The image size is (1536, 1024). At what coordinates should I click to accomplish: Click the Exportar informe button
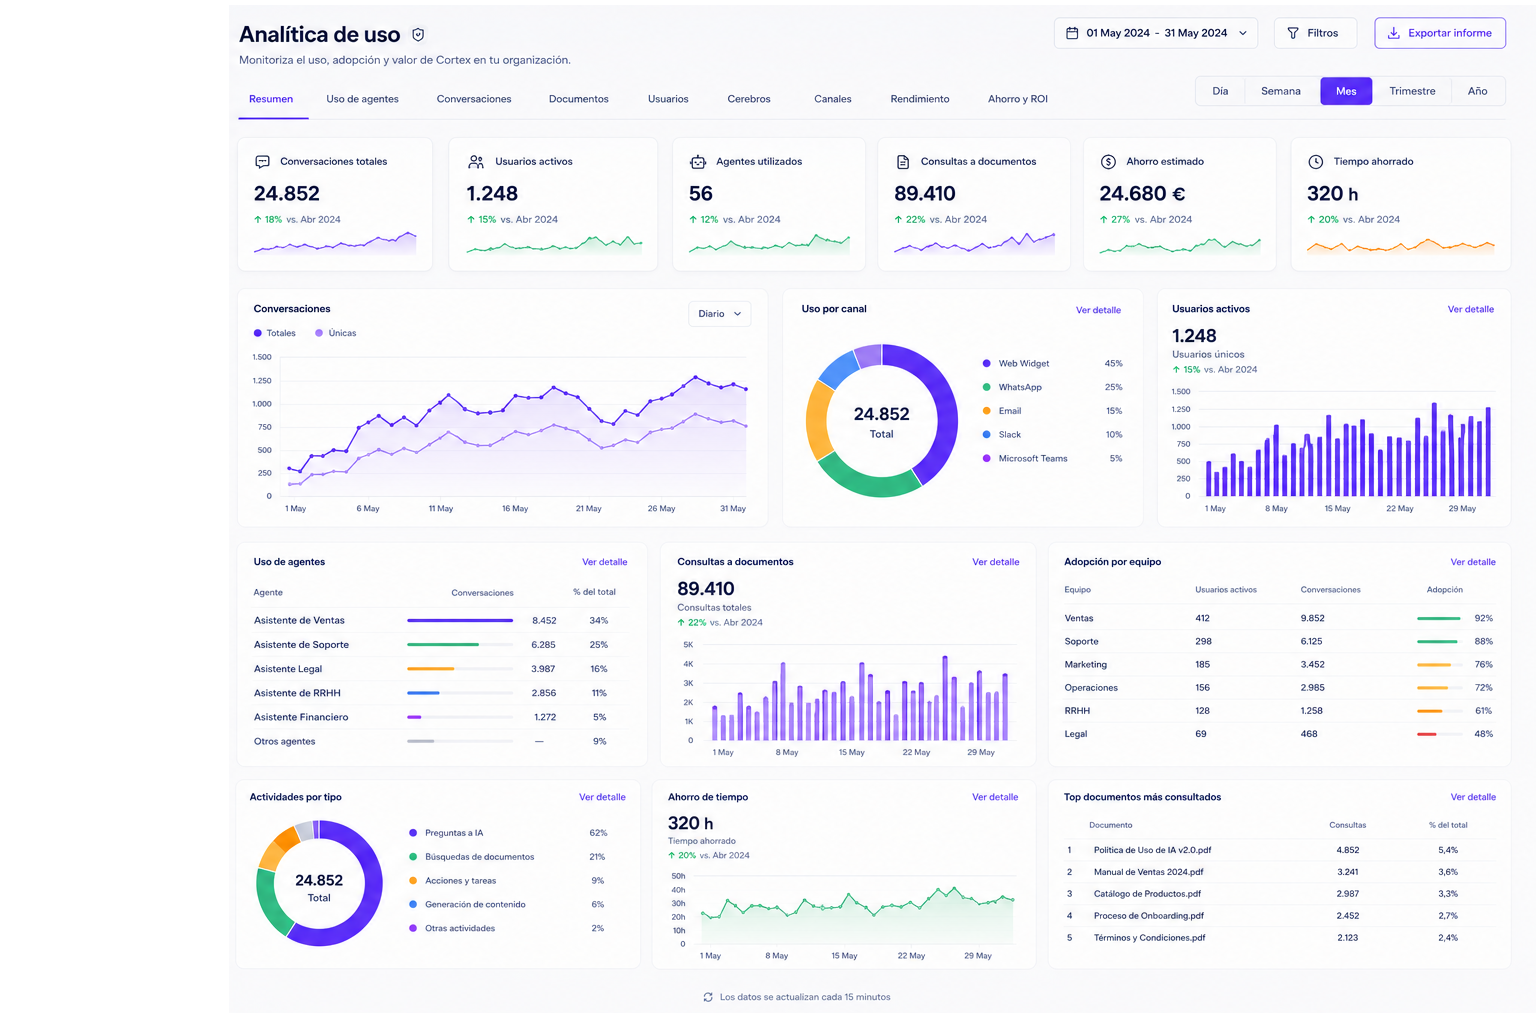click(1440, 33)
